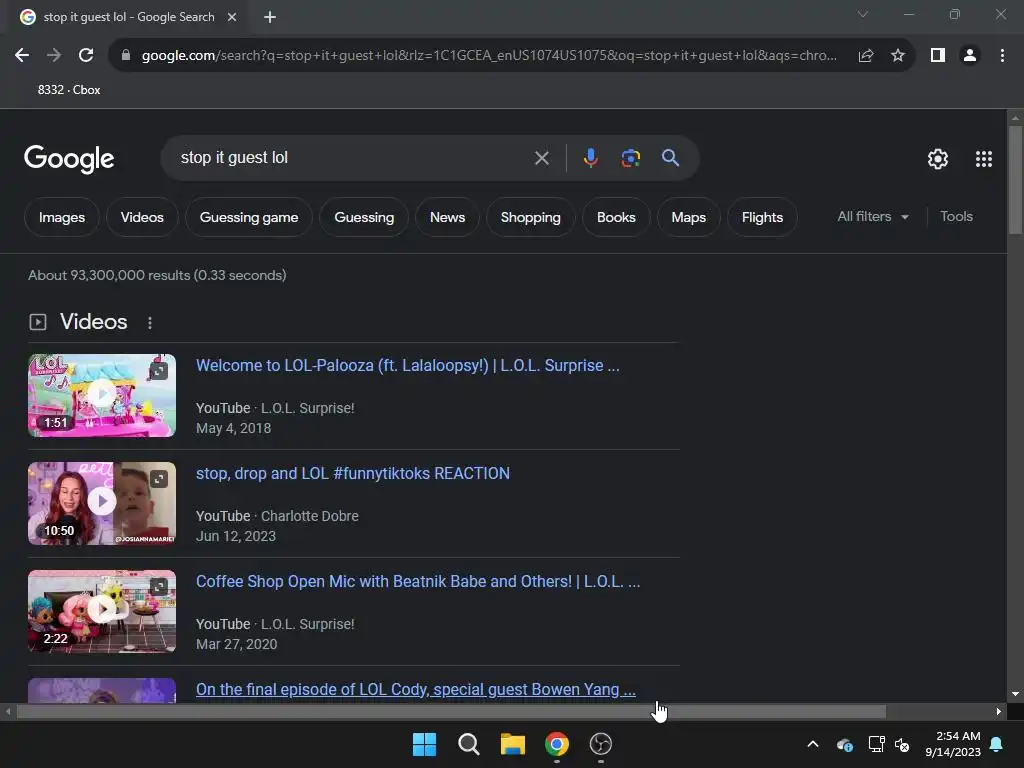Image resolution: width=1024 pixels, height=768 pixels.
Task: Expand the All filters dropdown
Action: pos(872,216)
